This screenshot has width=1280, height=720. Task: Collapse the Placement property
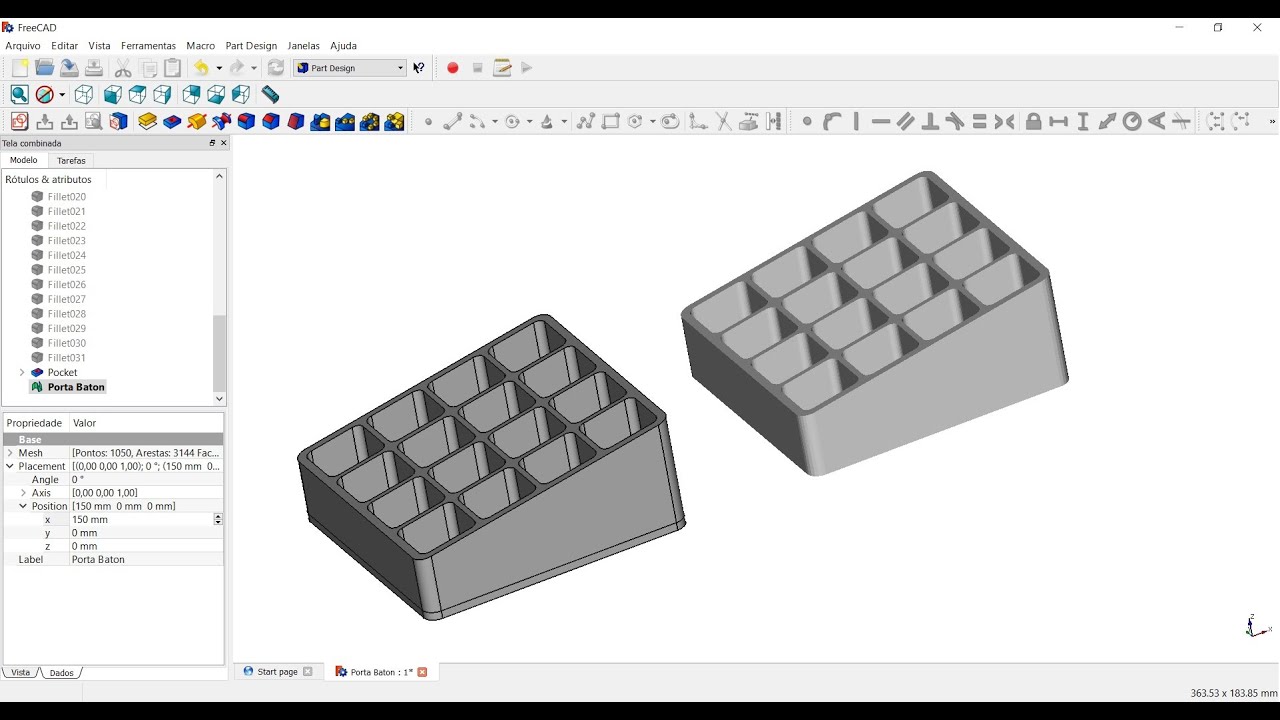(10, 466)
